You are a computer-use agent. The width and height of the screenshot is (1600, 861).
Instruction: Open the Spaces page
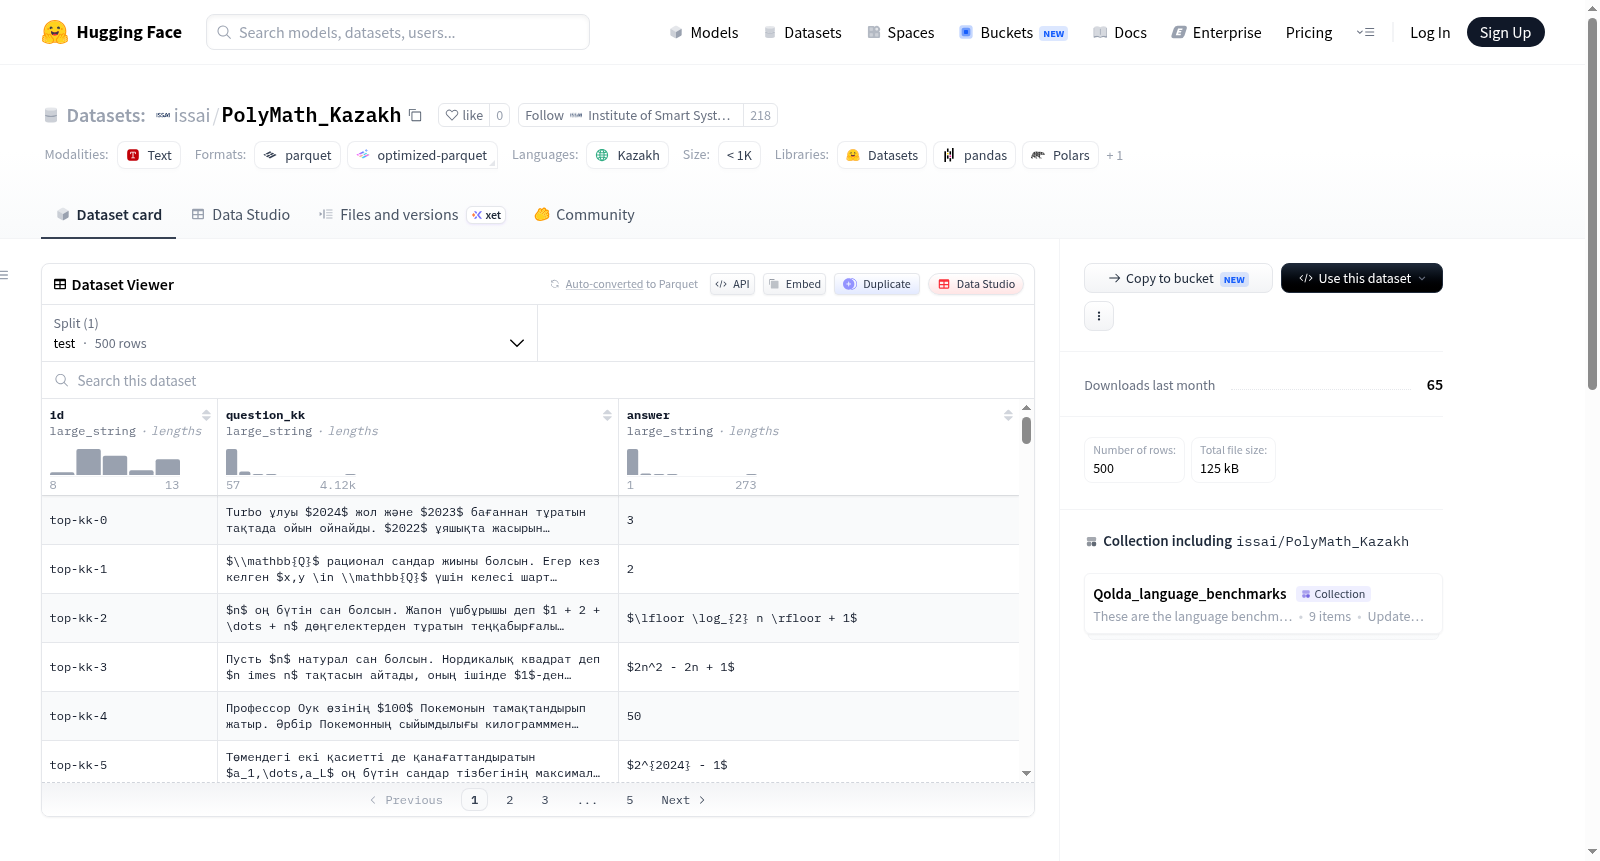coord(901,32)
